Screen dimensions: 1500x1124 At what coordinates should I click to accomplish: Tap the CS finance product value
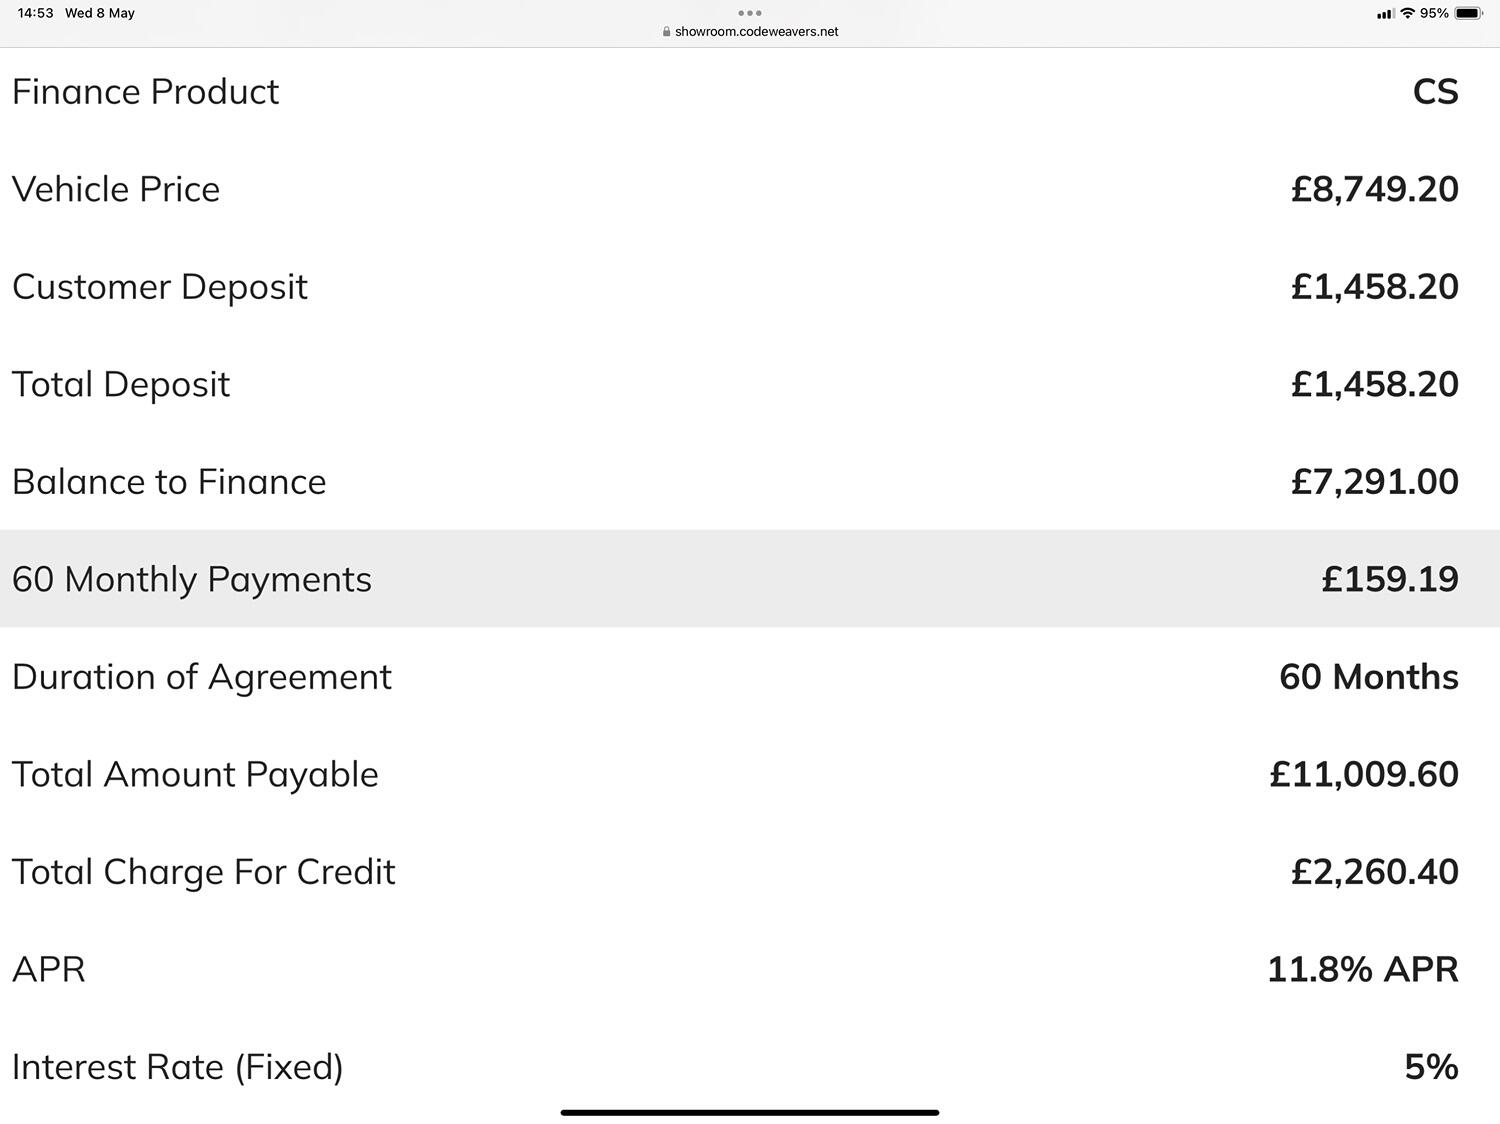(1436, 92)
